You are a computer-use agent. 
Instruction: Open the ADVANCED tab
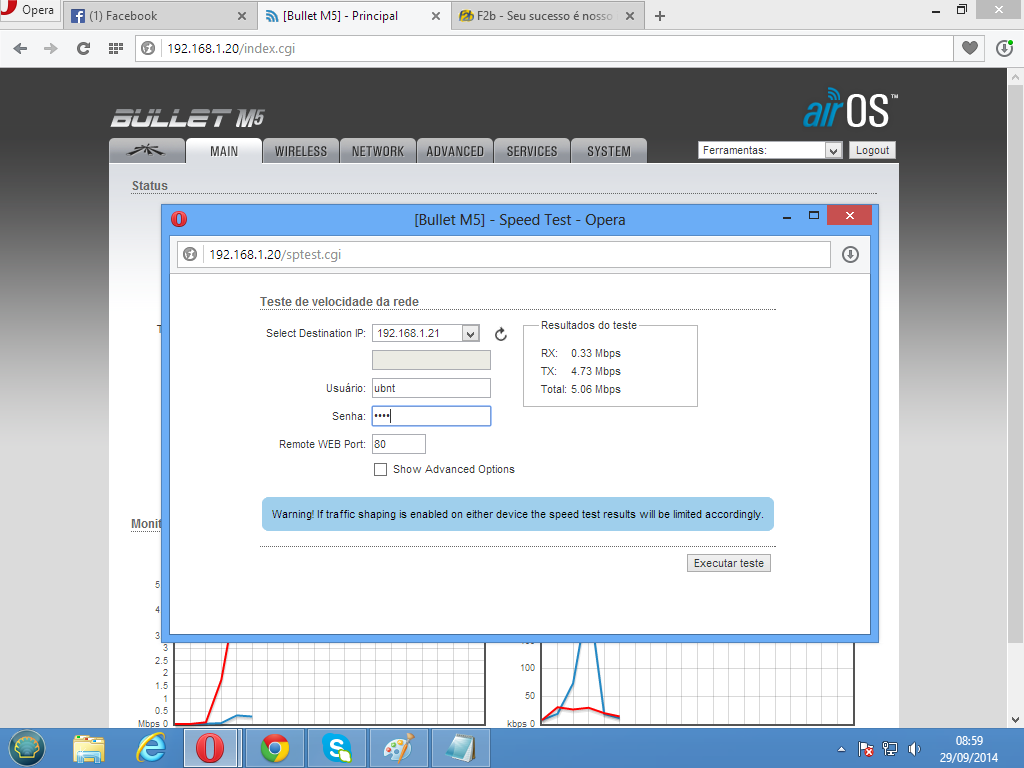[455, 151]
